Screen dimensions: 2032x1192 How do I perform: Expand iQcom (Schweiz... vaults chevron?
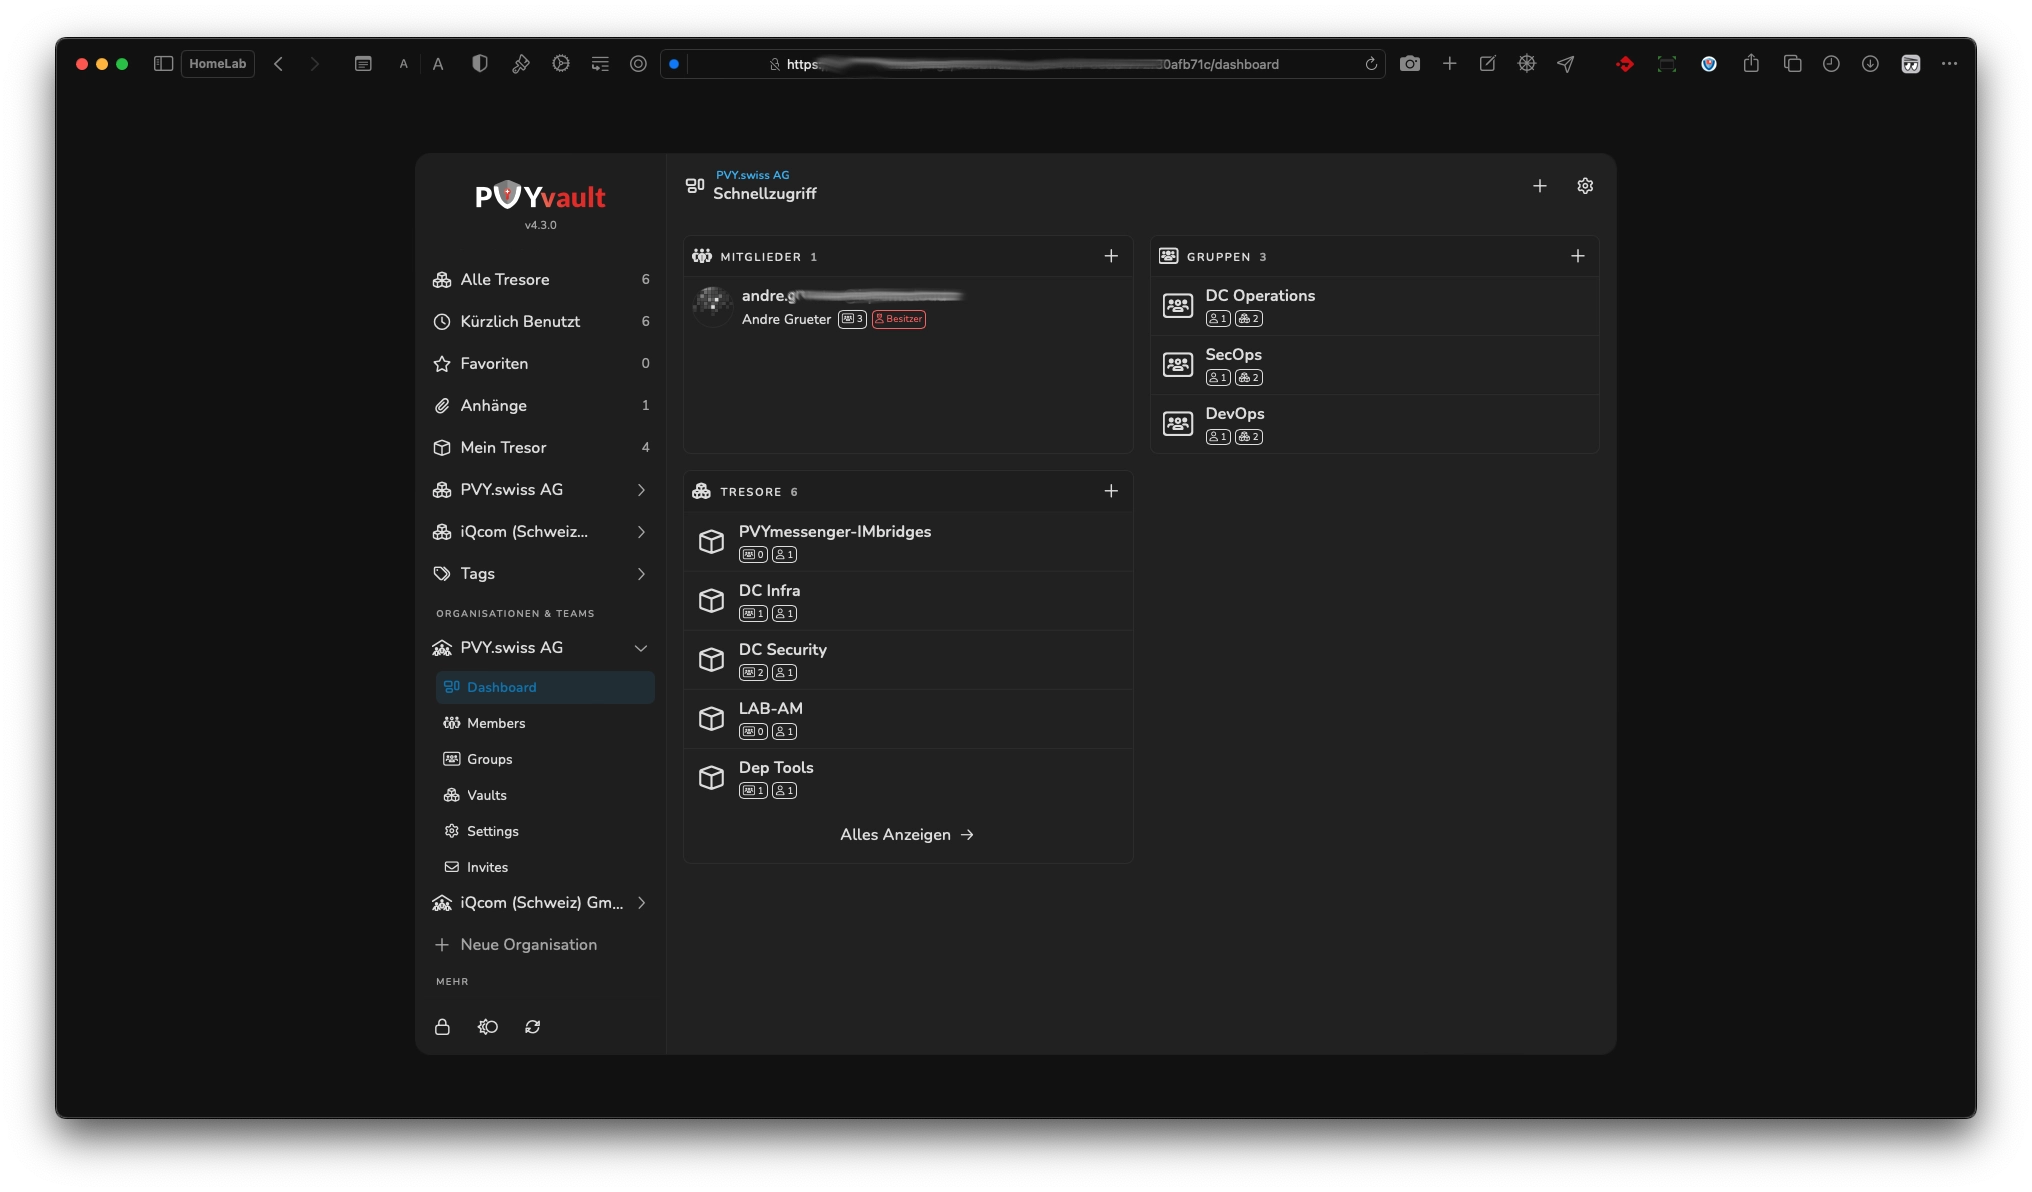click(x=641, y=532)
